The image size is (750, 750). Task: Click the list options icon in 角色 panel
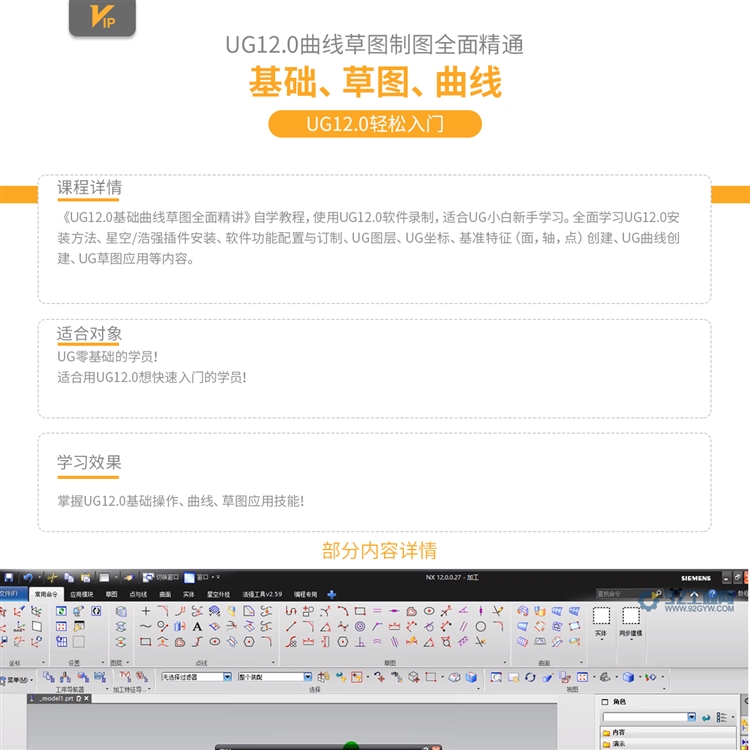click(722, 717)
